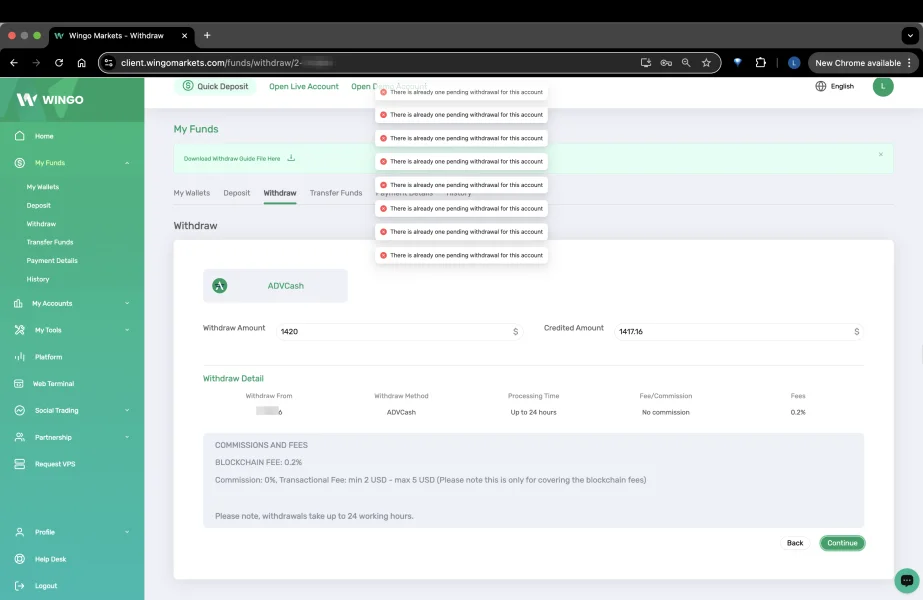Viewport: 923px width, 600px height.
Task: Click Download Withdraw Guide File Here link
Action: point(232,158)
